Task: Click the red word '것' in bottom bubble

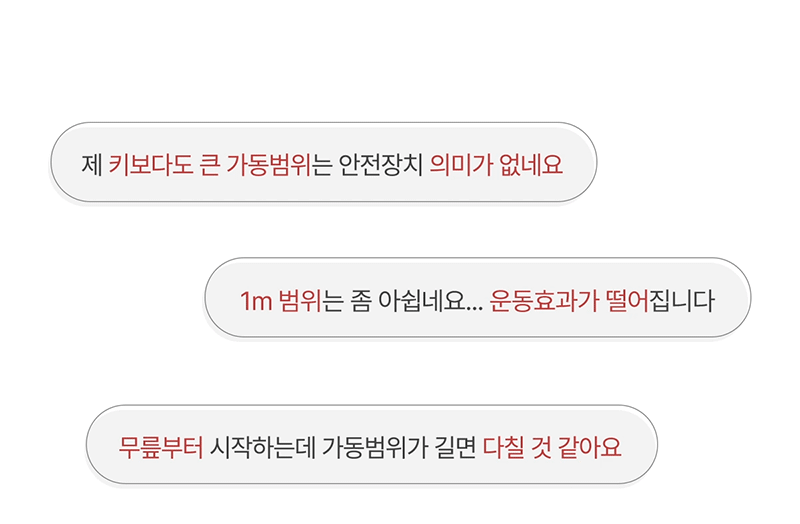Action: 541,447
